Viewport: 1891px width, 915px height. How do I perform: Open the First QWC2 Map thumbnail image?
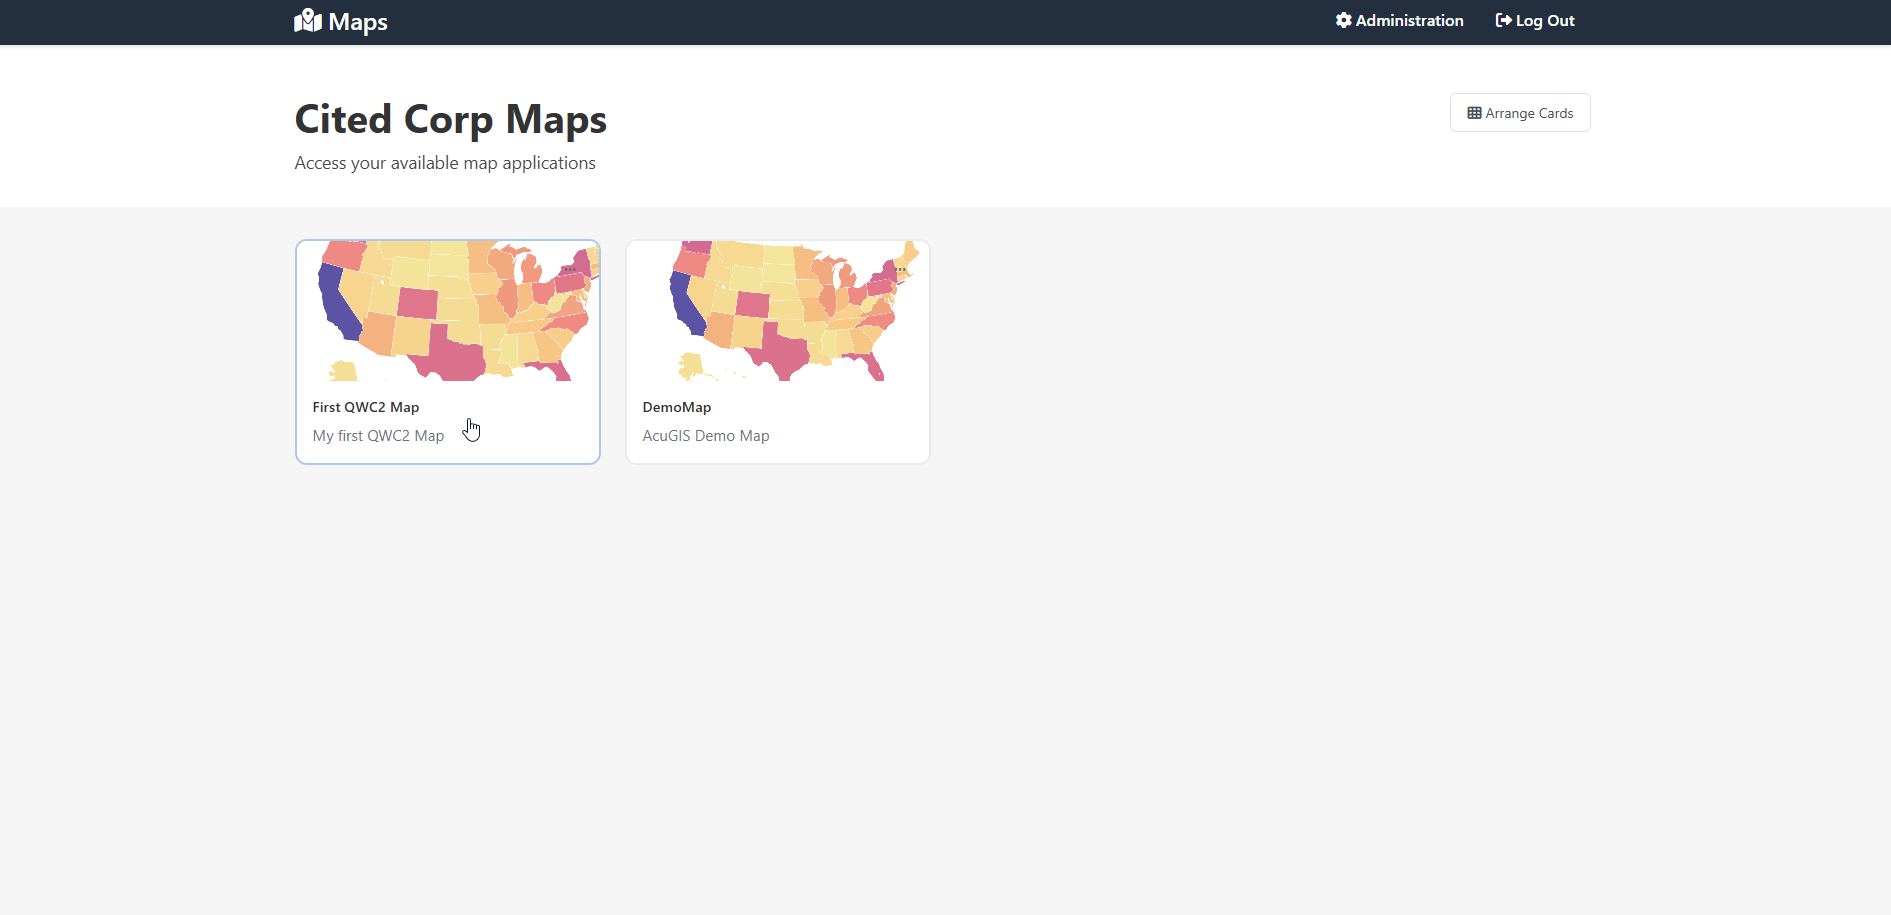pos(448,311)
